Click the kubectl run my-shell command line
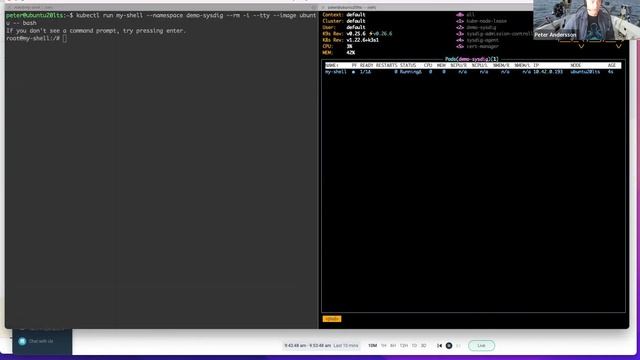 161,19
